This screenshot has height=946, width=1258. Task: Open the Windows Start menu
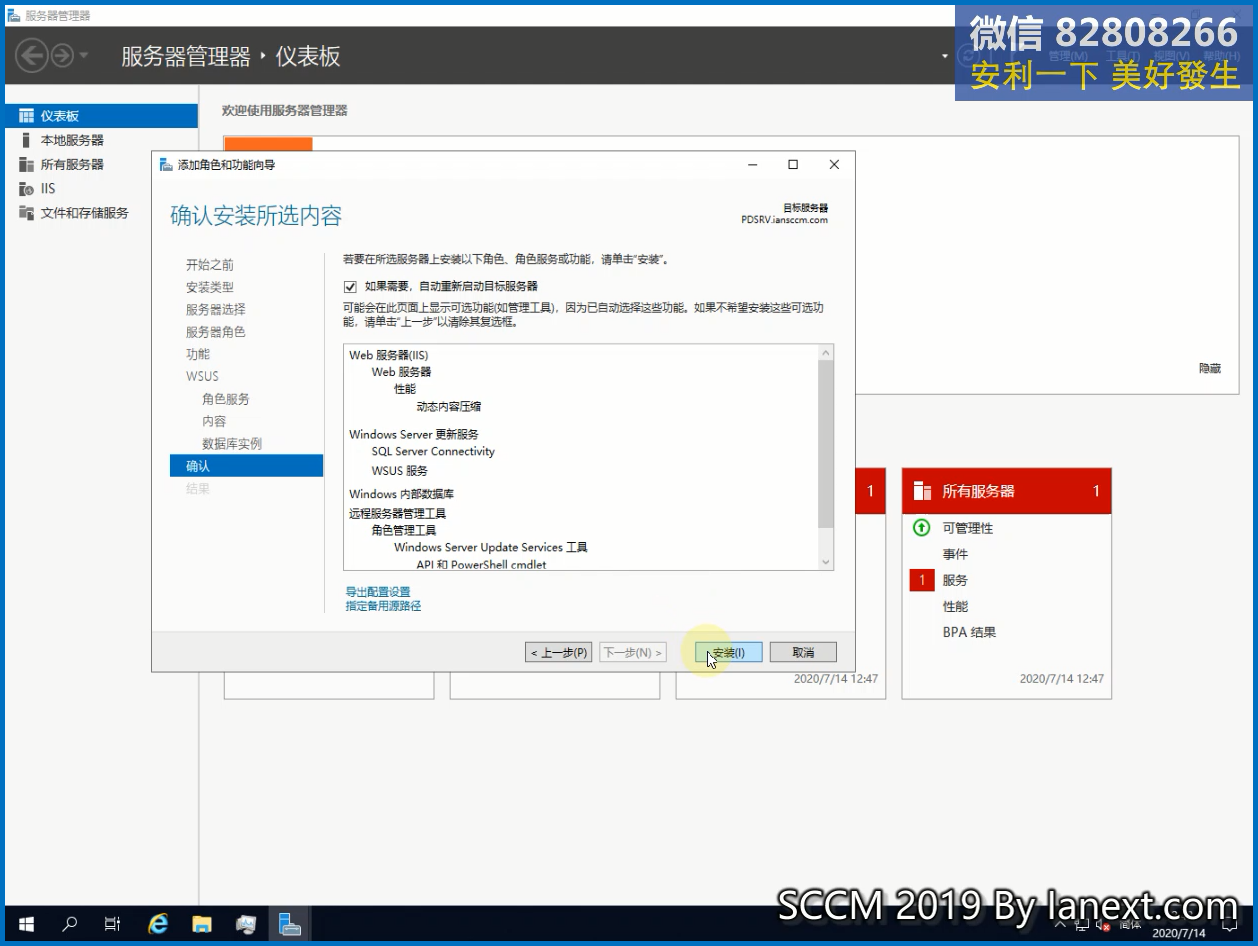26,924
